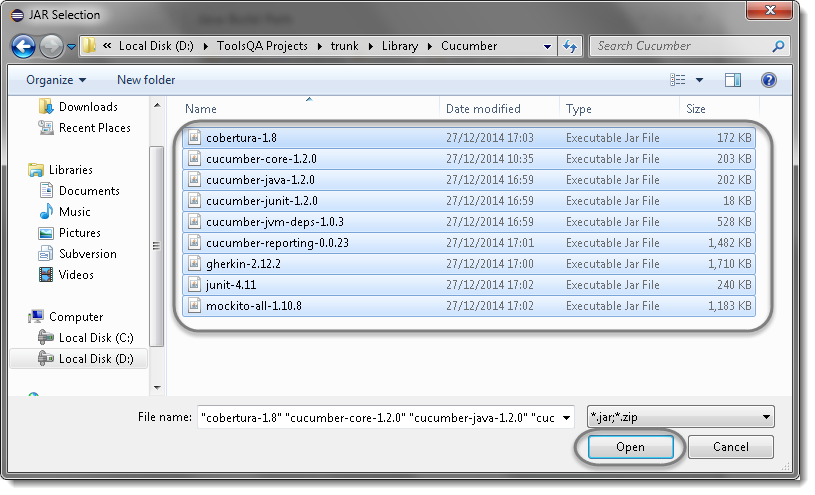Sort files by Date modified column
The width and height of the screenshot is (815, 495).
[483, 109]
